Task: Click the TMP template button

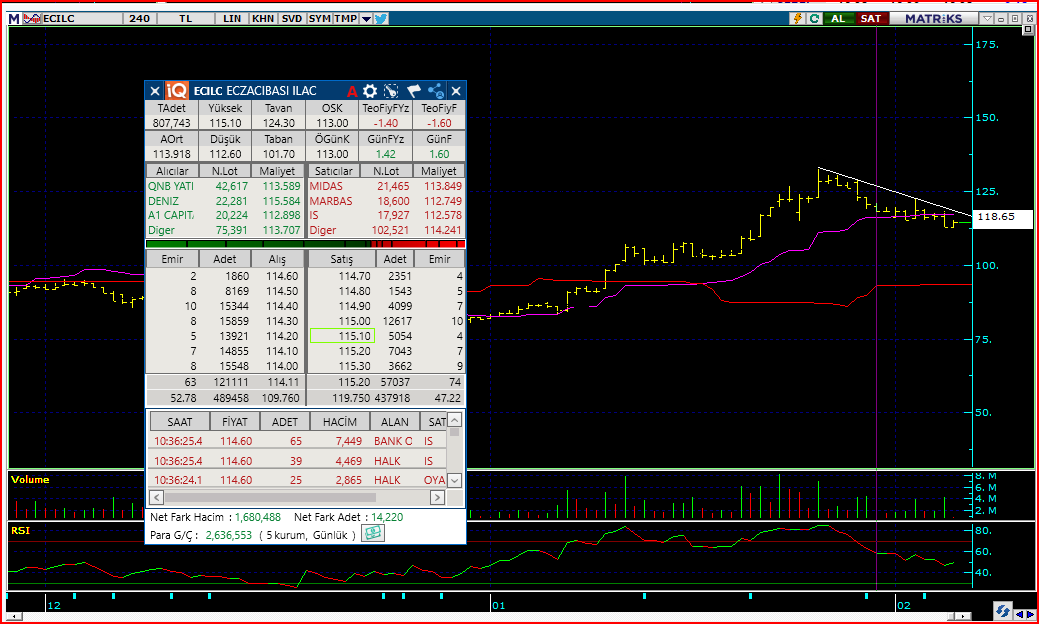Action: coord(345,19)
